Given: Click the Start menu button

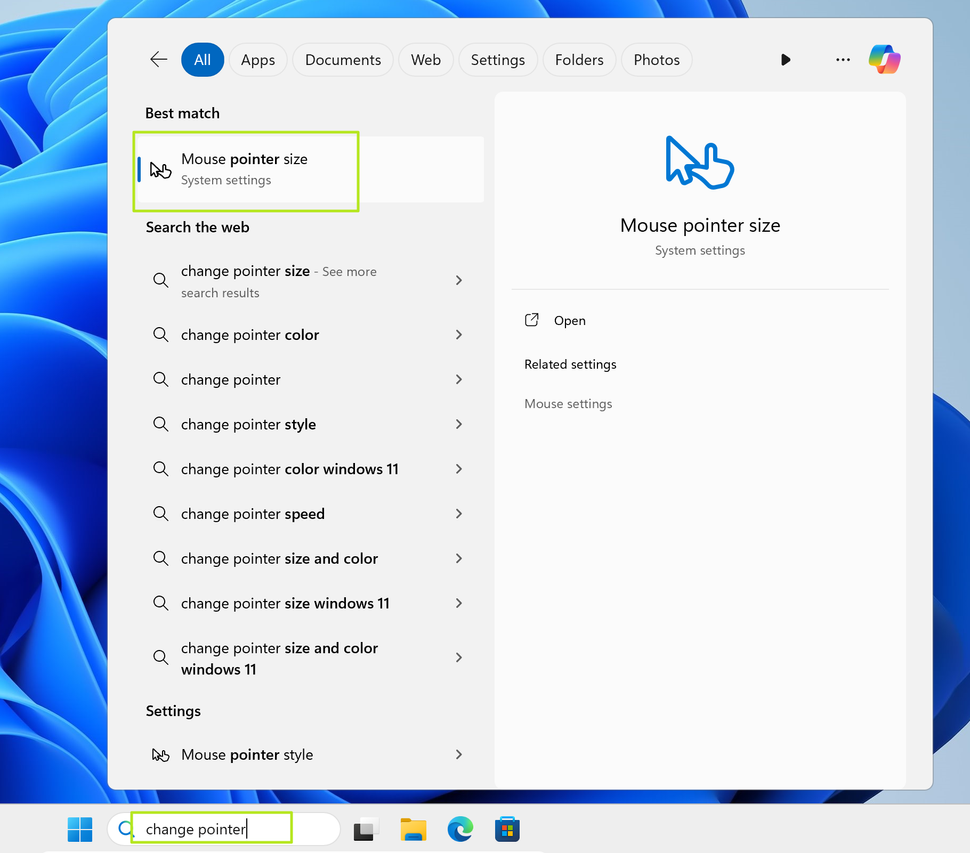Looking at the screenshot, I should point(79,829).
